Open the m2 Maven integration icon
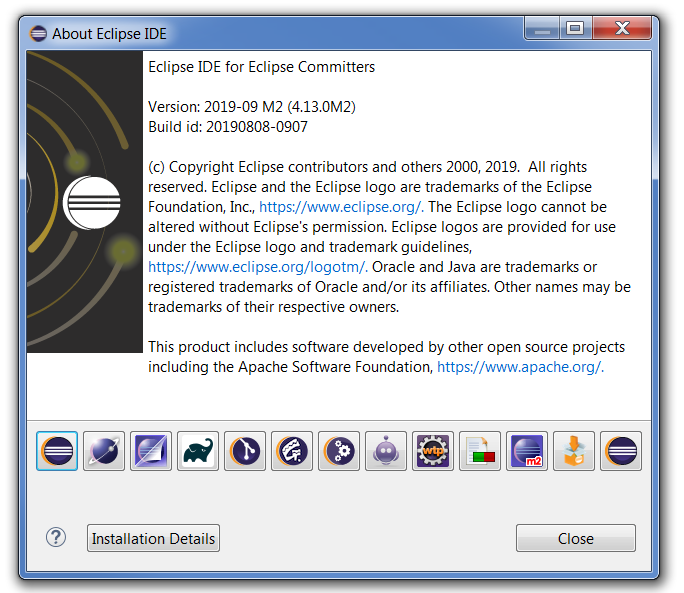 coord(527,451)
